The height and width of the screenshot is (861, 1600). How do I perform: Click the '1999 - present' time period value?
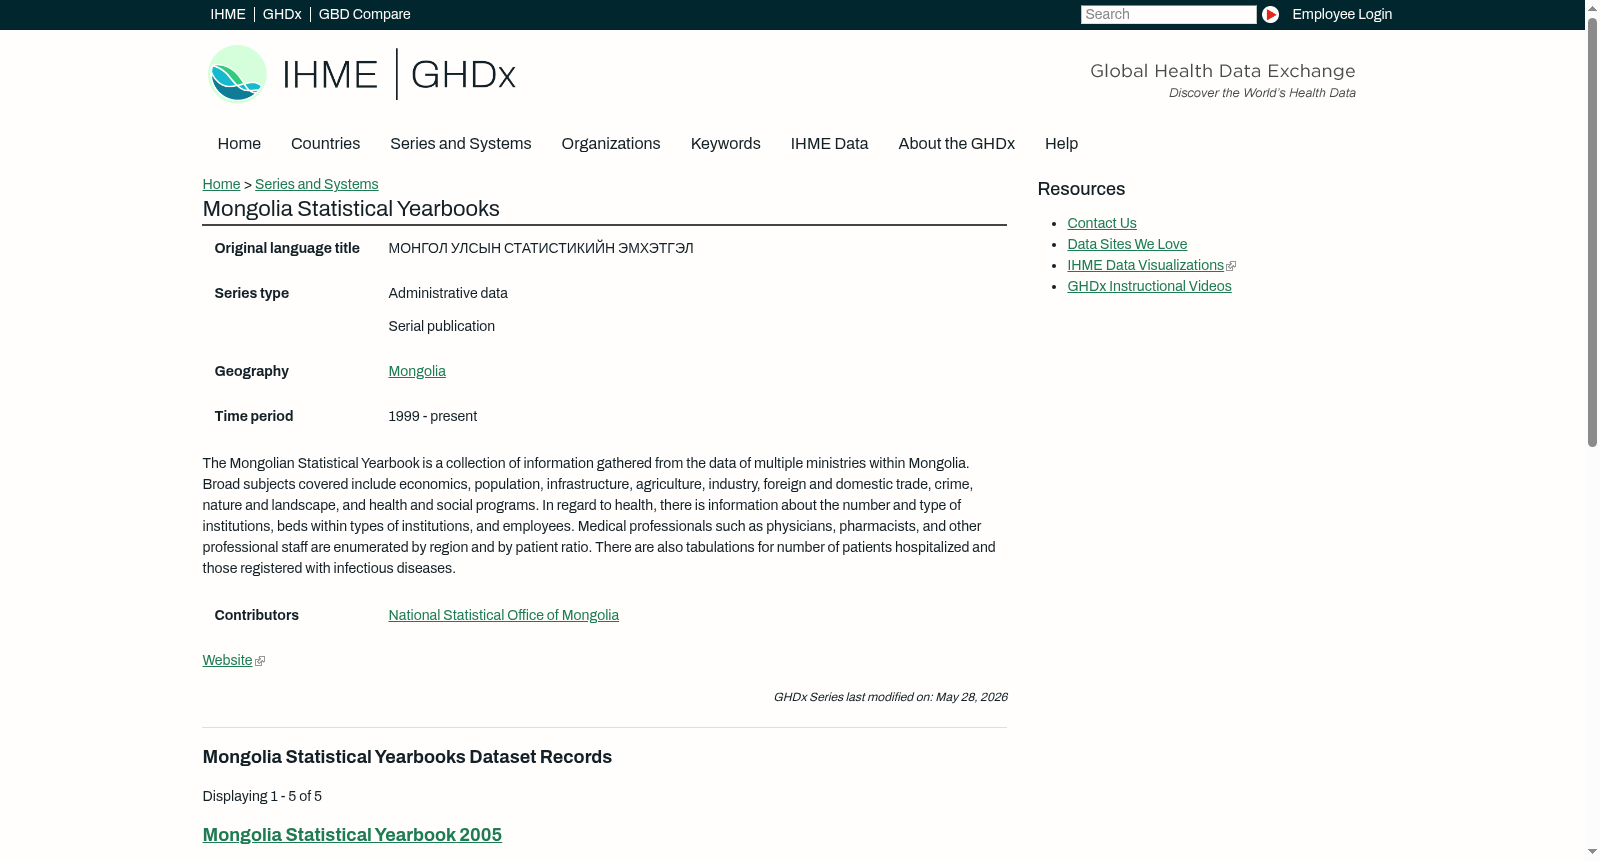pyautogui.click(x=433, y=416)
